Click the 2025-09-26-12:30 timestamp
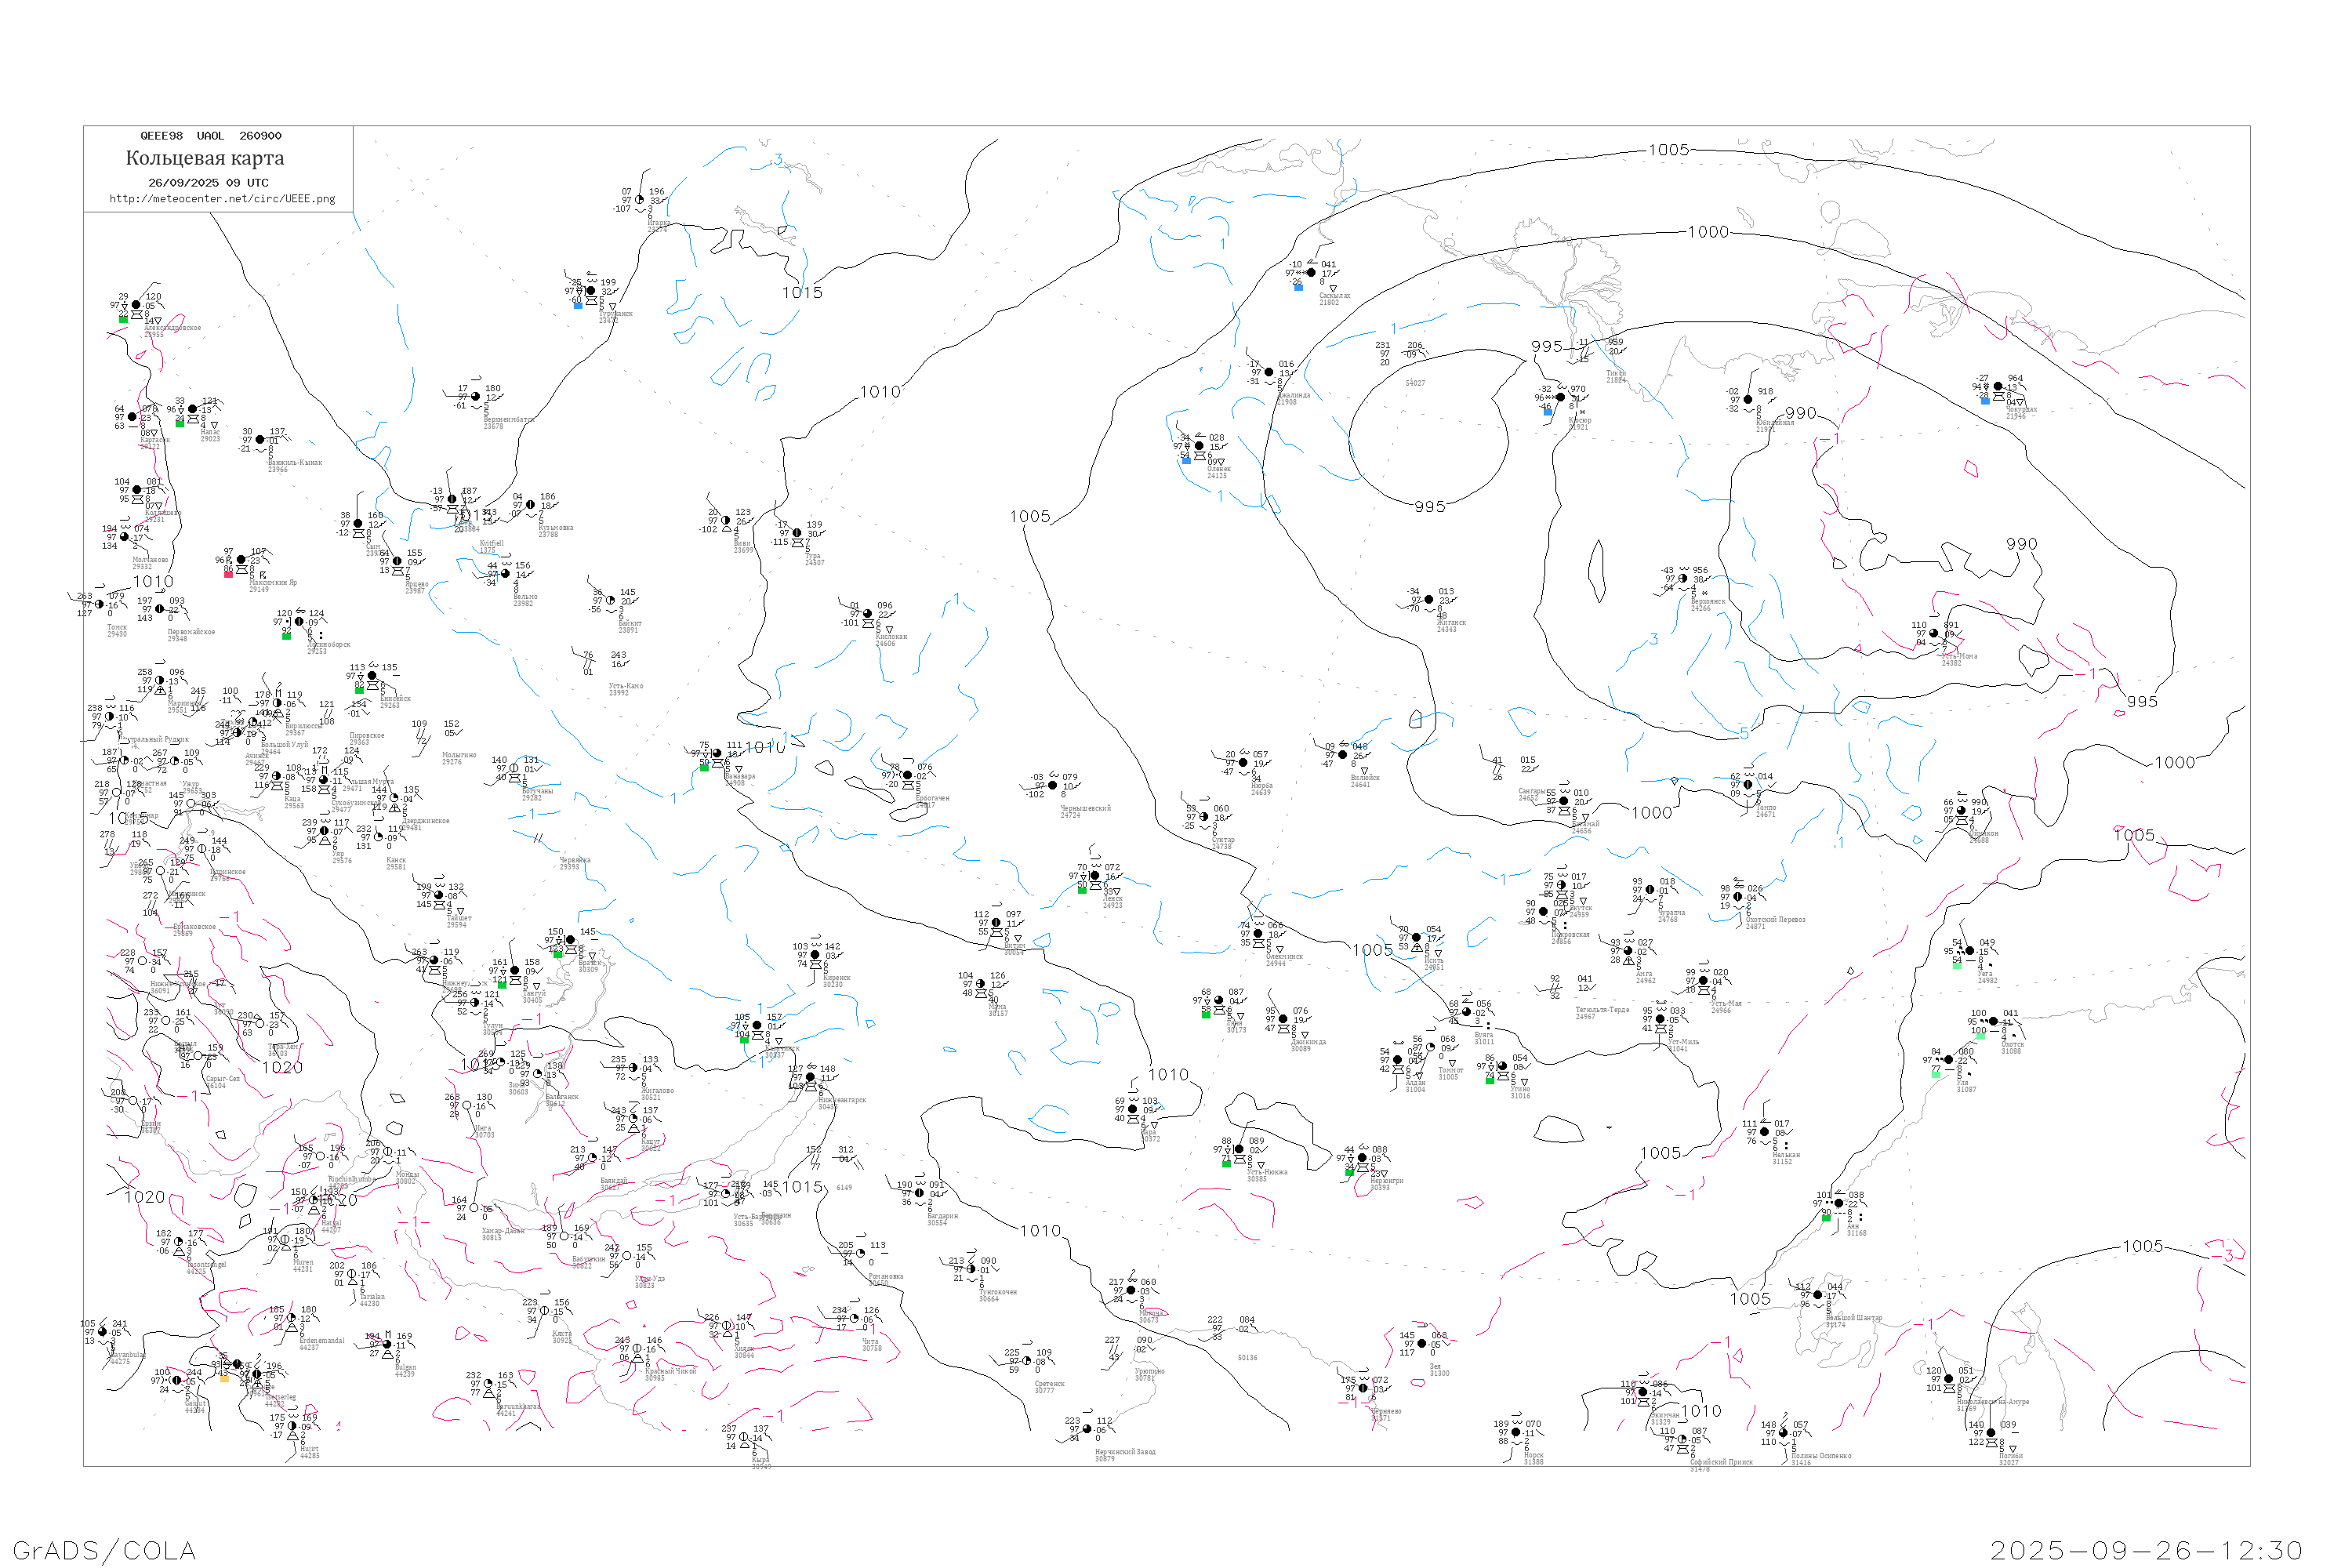Screen dimensions: 2352x1568 pos(2146,1550)
